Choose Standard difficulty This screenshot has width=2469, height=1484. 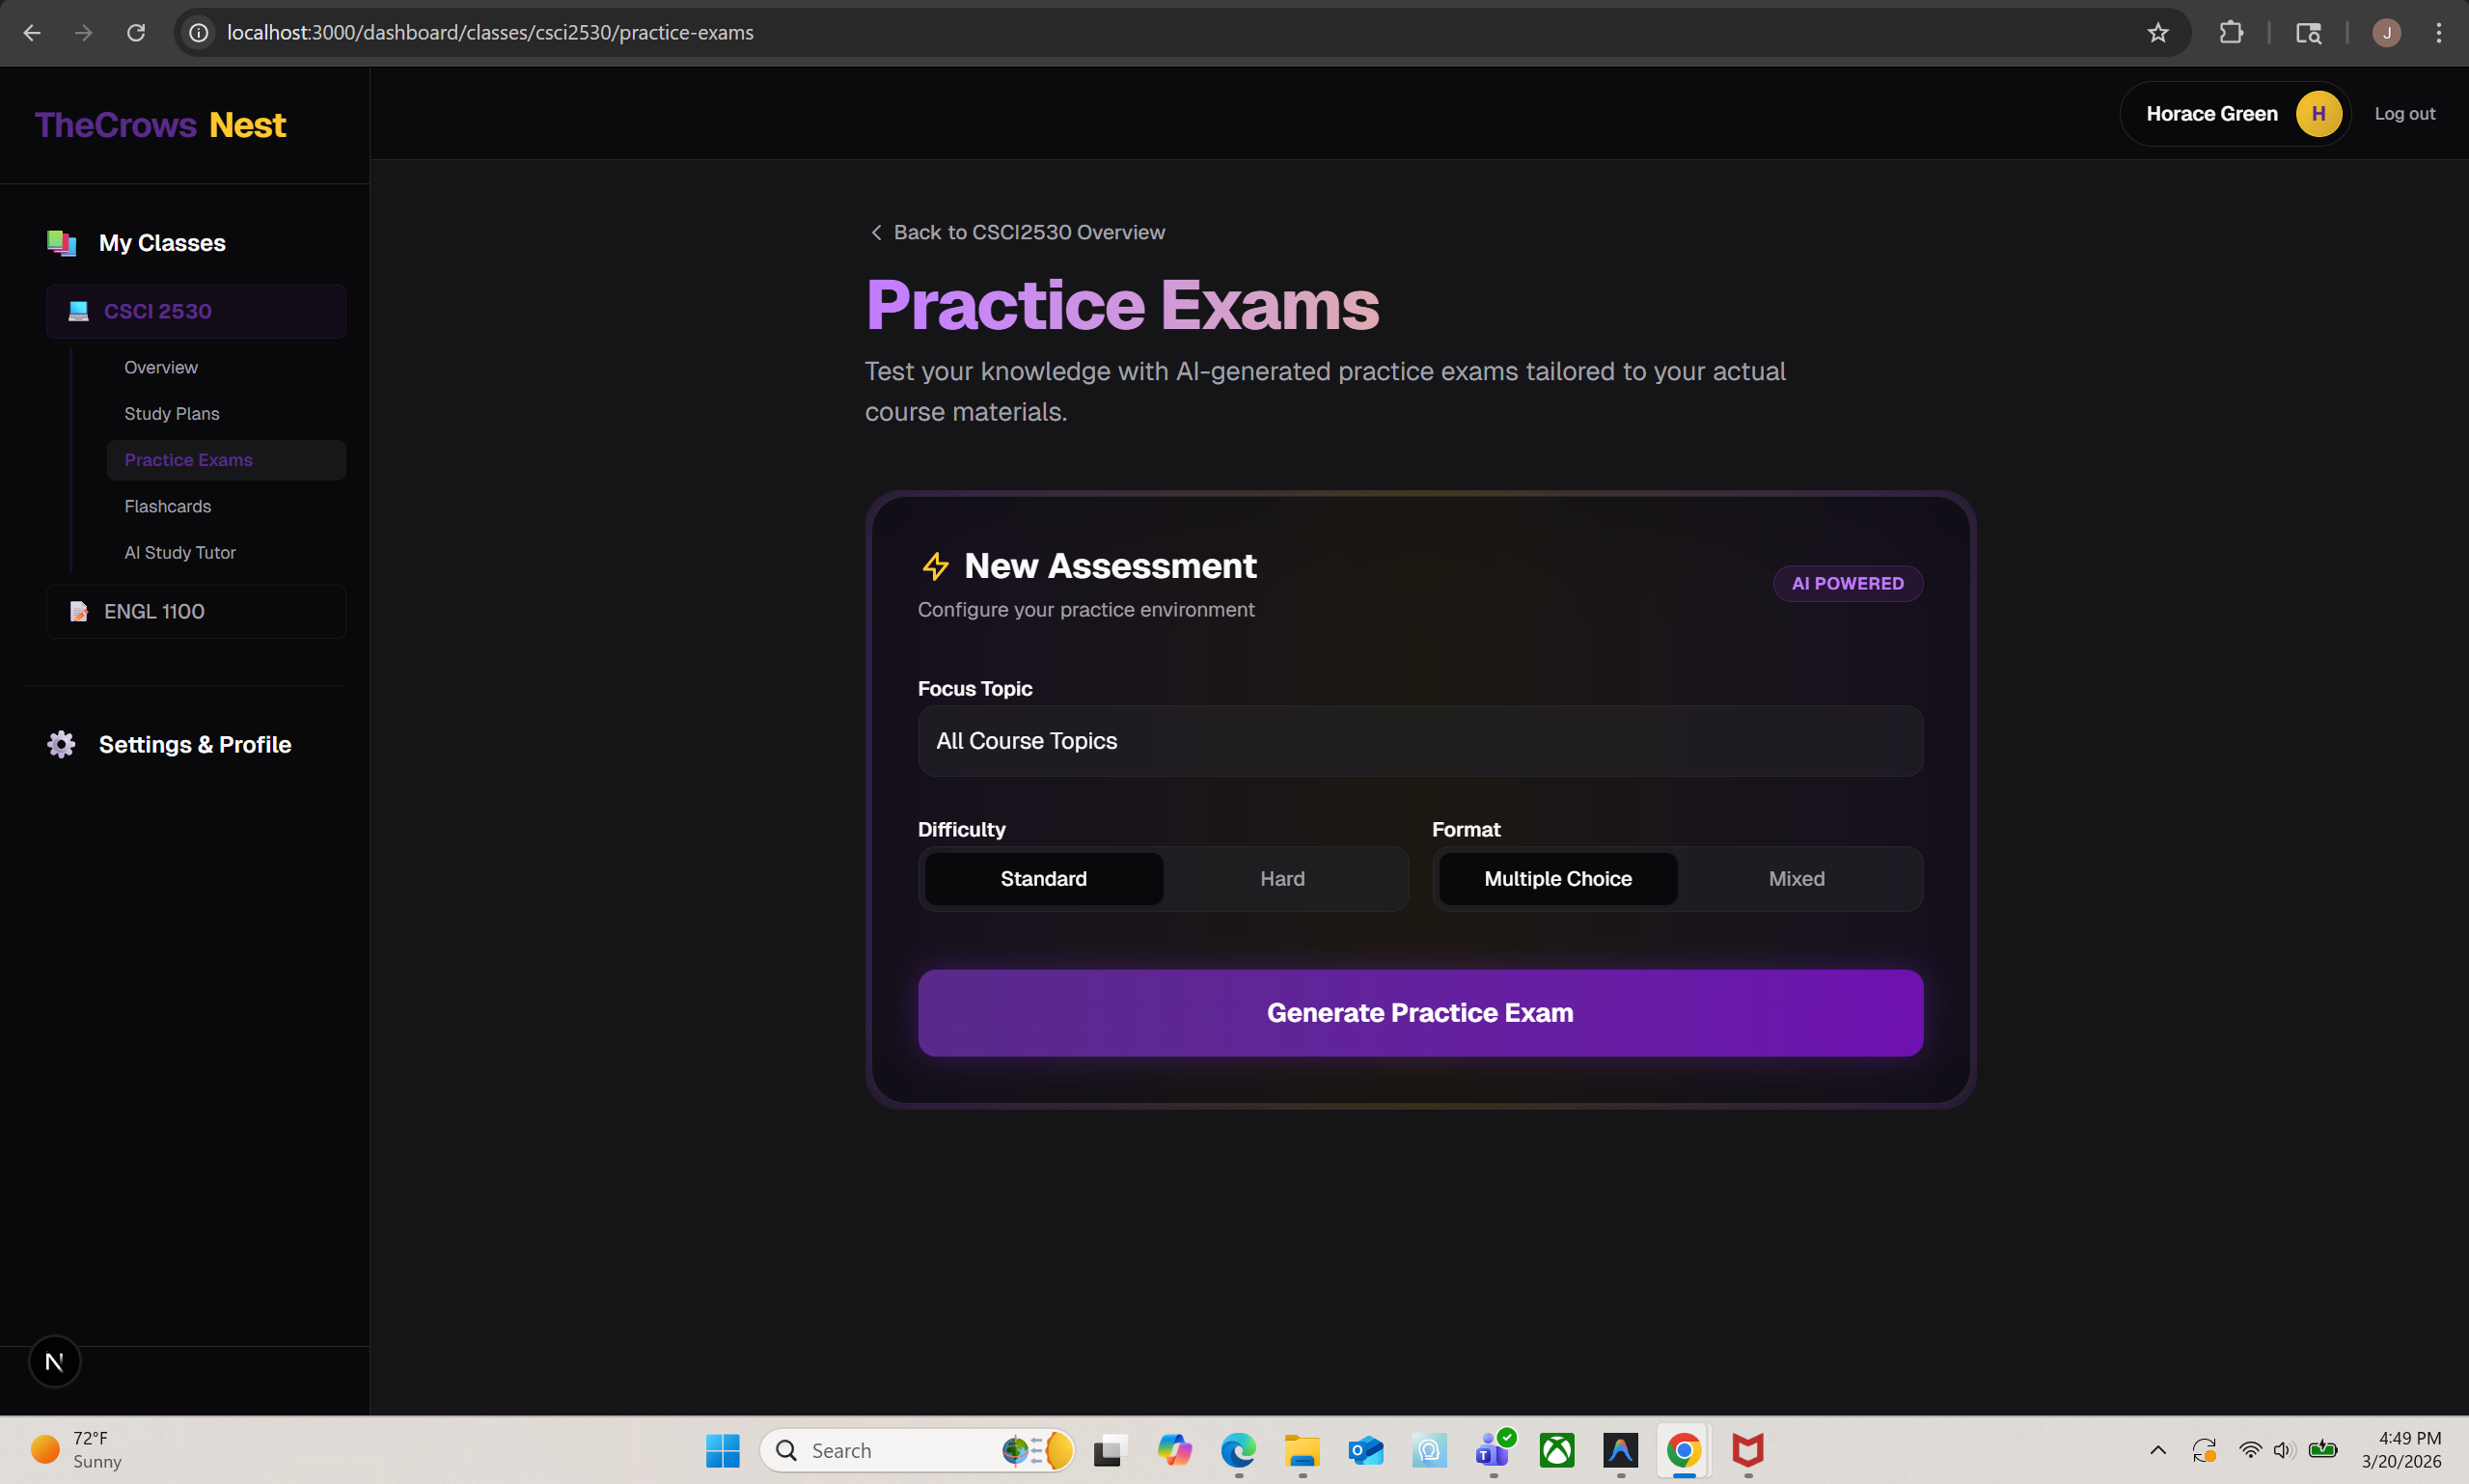[x=1043, y=879]
